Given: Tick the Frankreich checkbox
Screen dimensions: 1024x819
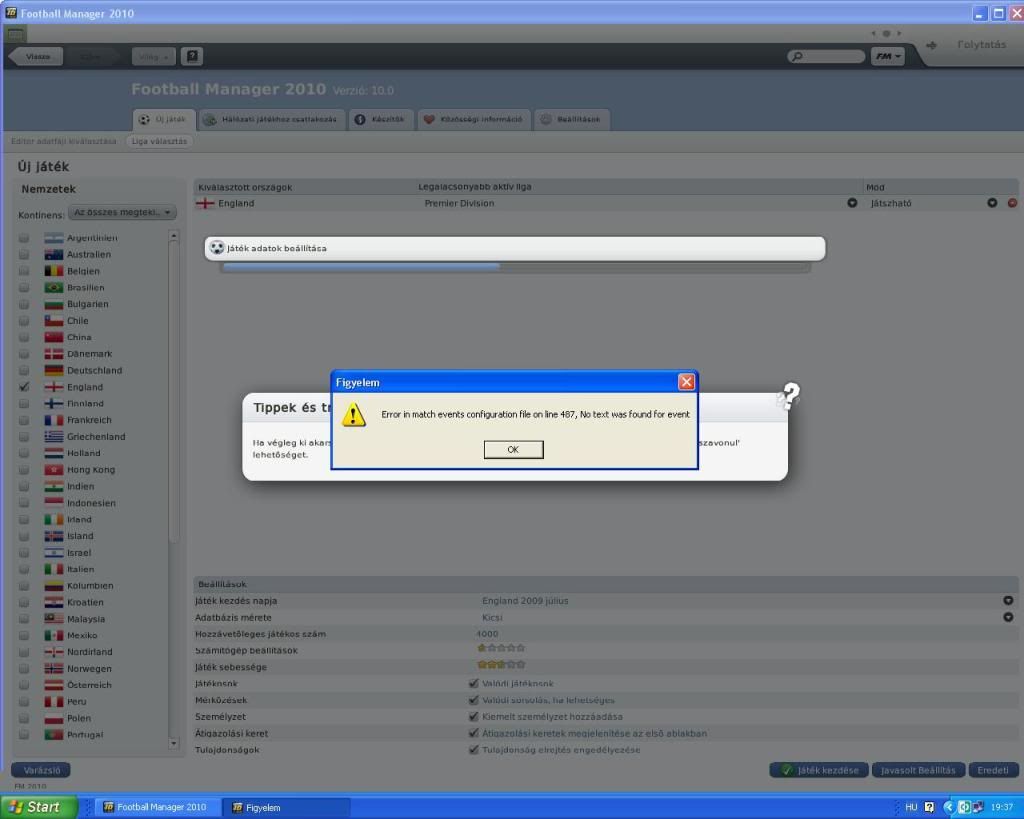Looking at the screenshot, I should click(24, 420).
